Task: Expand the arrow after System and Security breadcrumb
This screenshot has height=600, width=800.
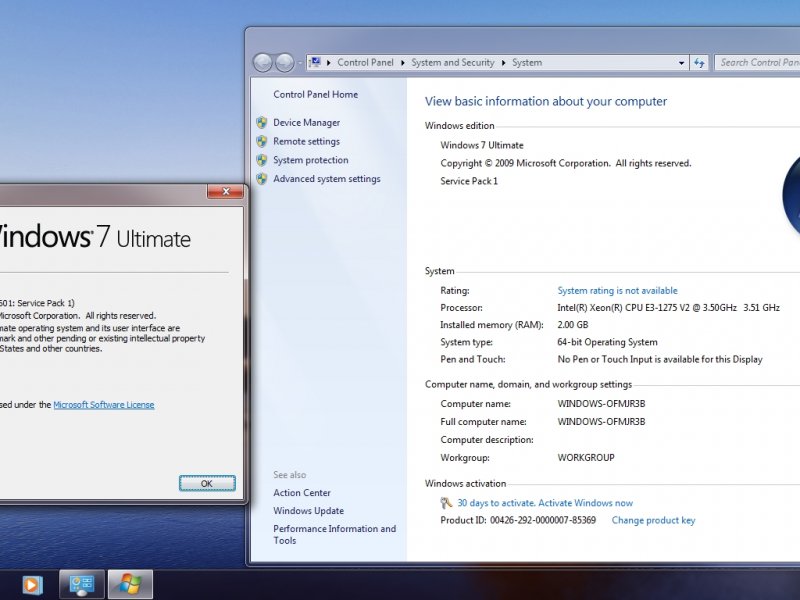Action: (x=504, y=63)
